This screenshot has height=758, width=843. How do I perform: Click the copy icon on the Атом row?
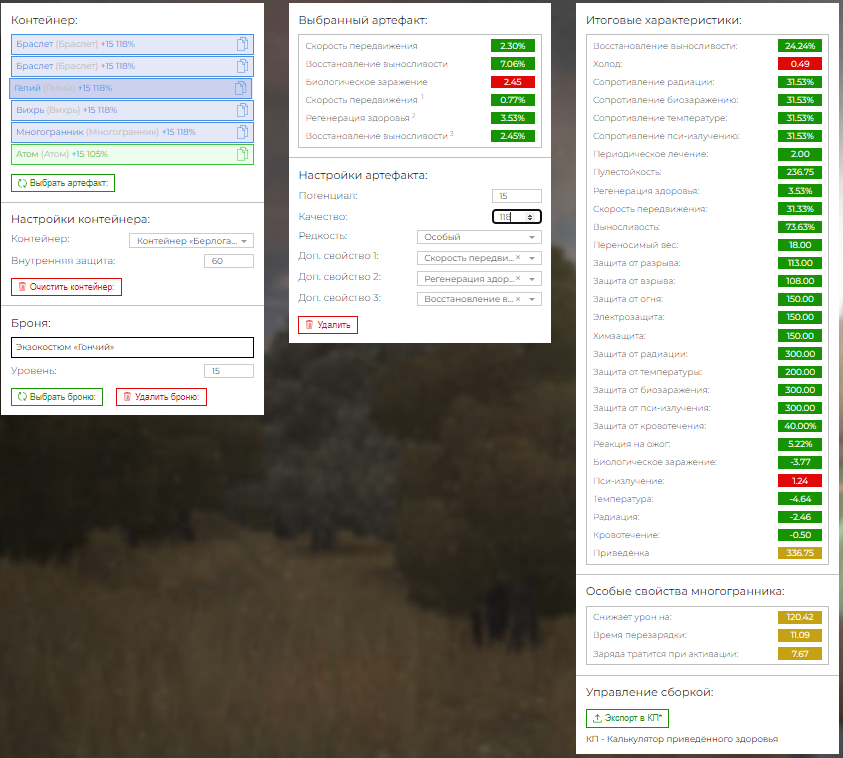coord(241,154)
